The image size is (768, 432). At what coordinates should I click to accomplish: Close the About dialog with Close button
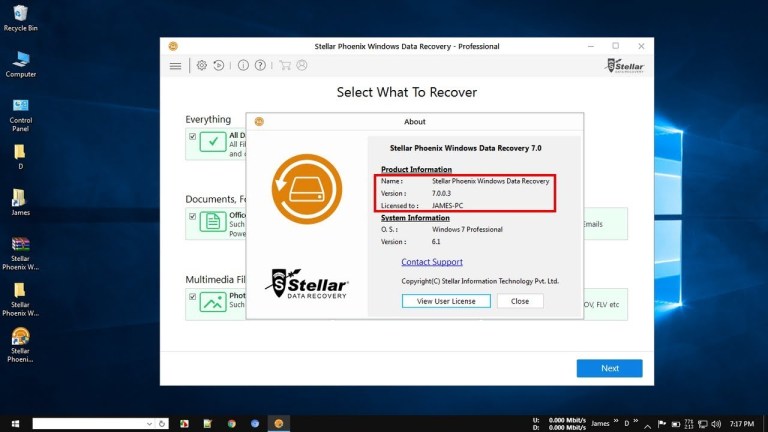(520, 301)
